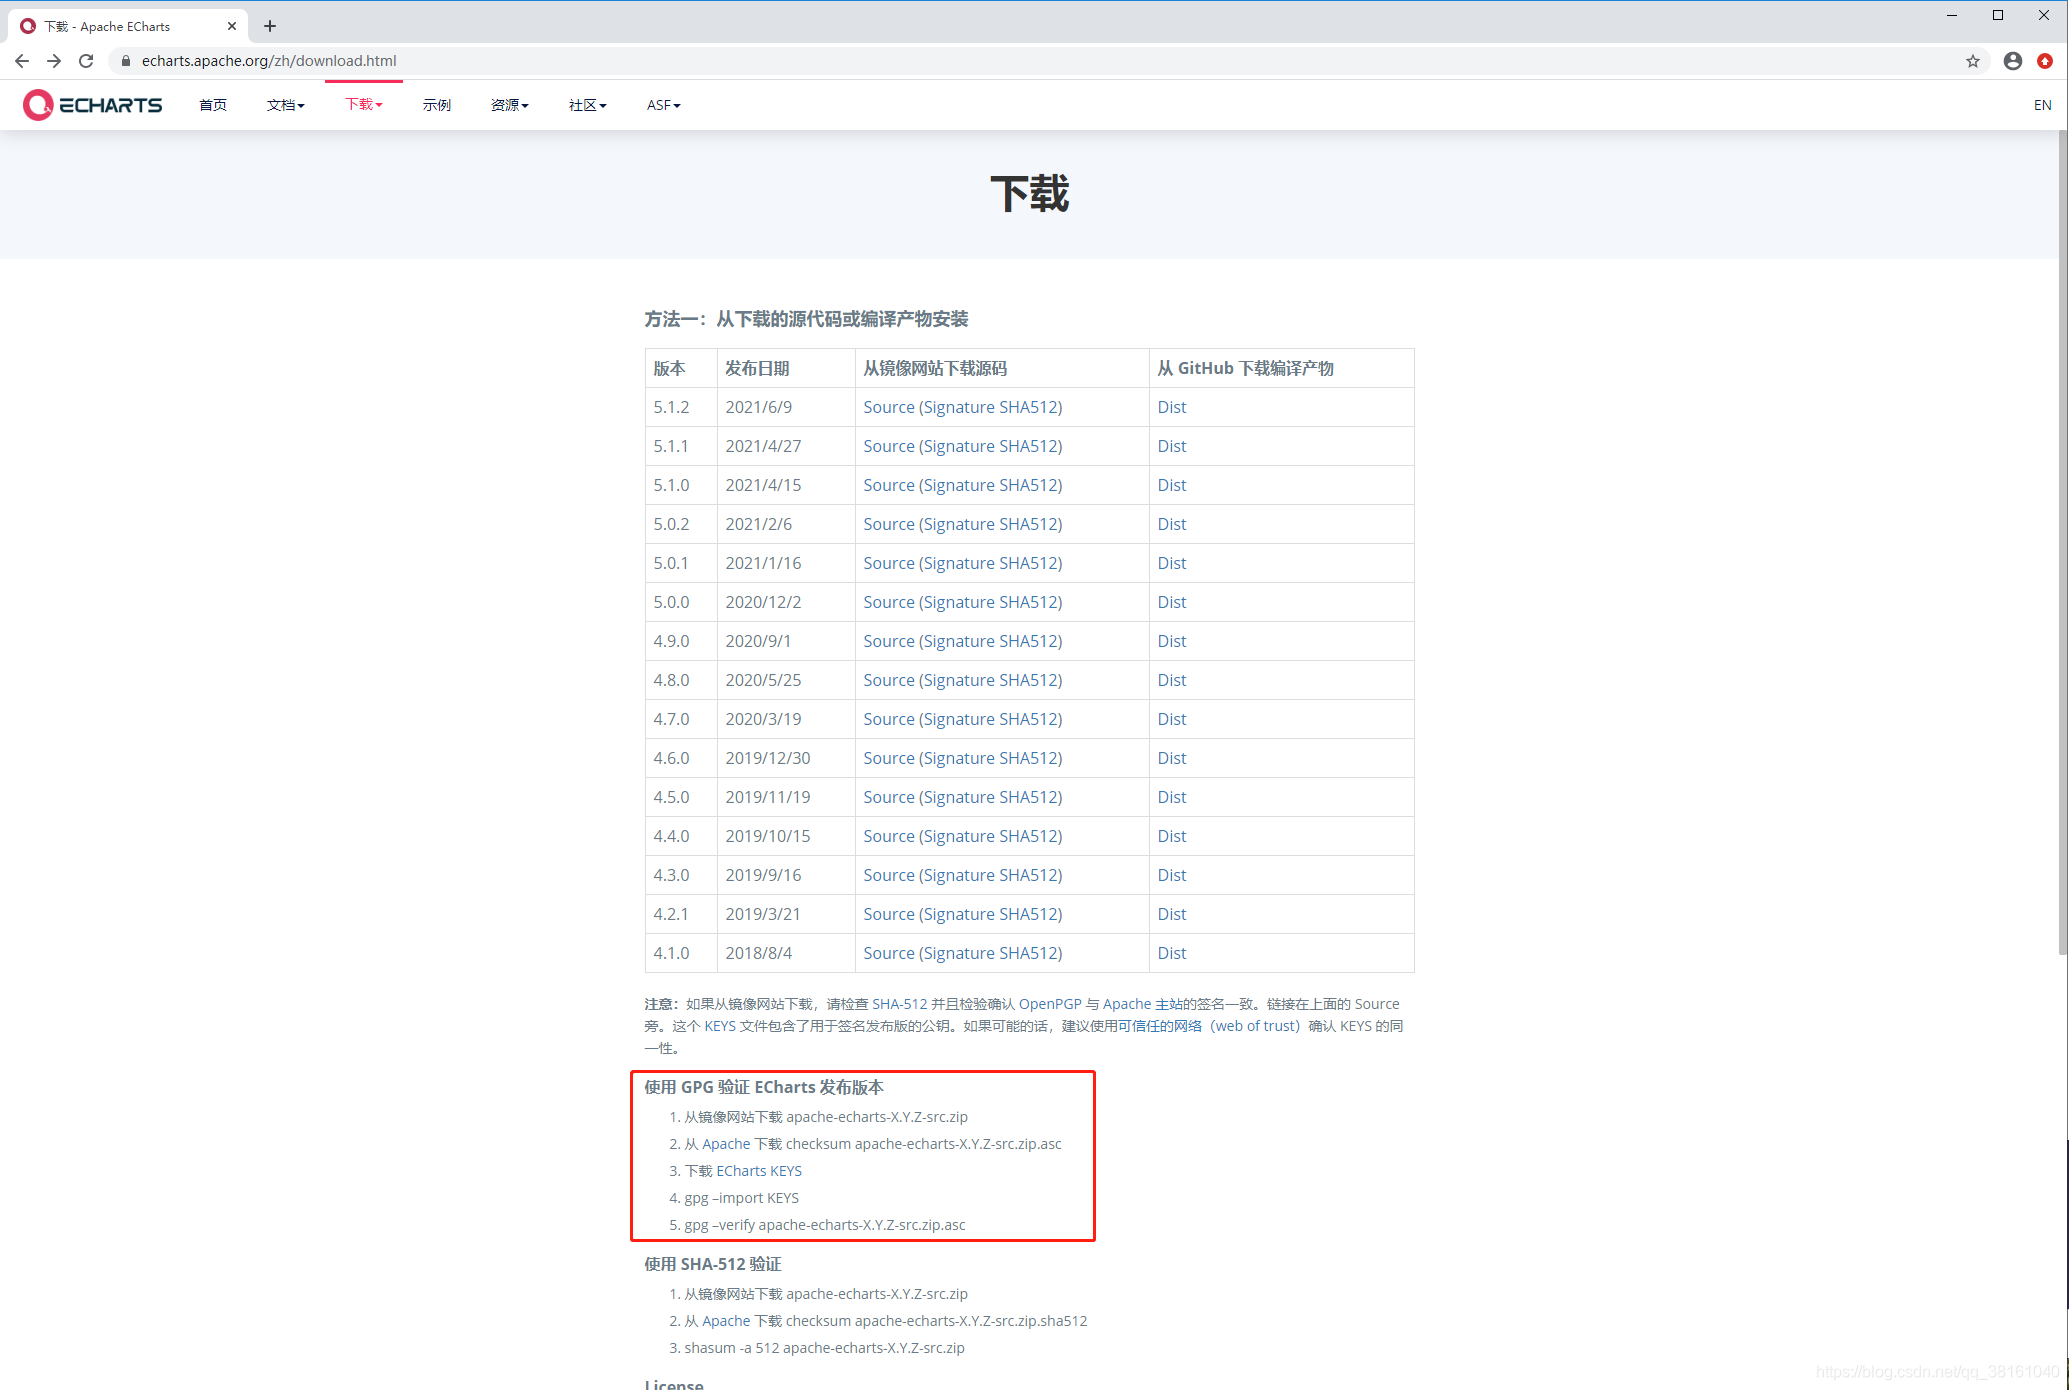Open the 示例 nav item
Image resolution: width=2069 pixels, height=1390 pixels.
point(437,105)
